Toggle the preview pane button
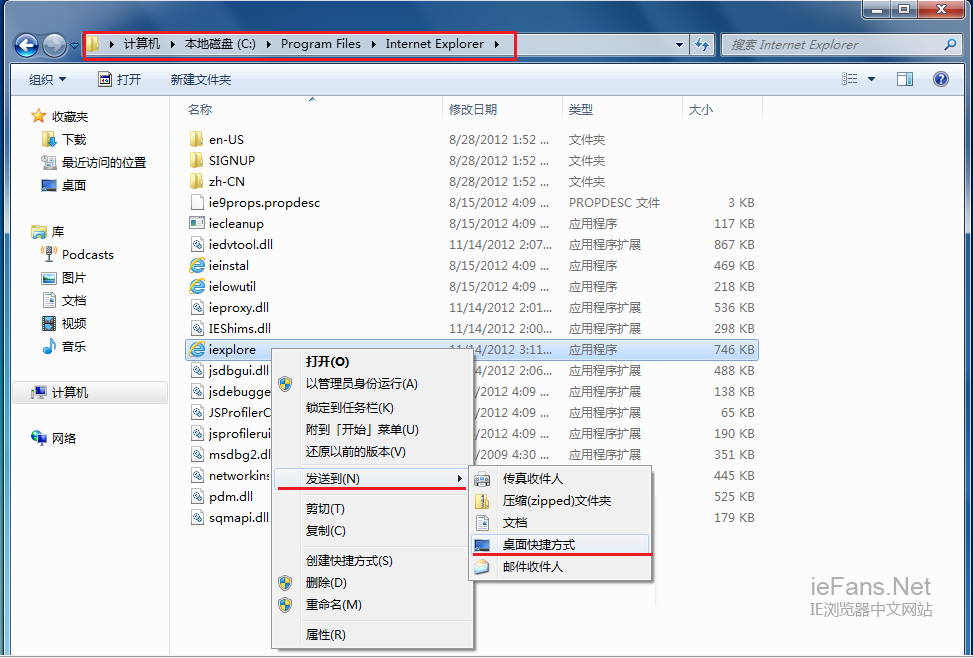 (905, 79)
